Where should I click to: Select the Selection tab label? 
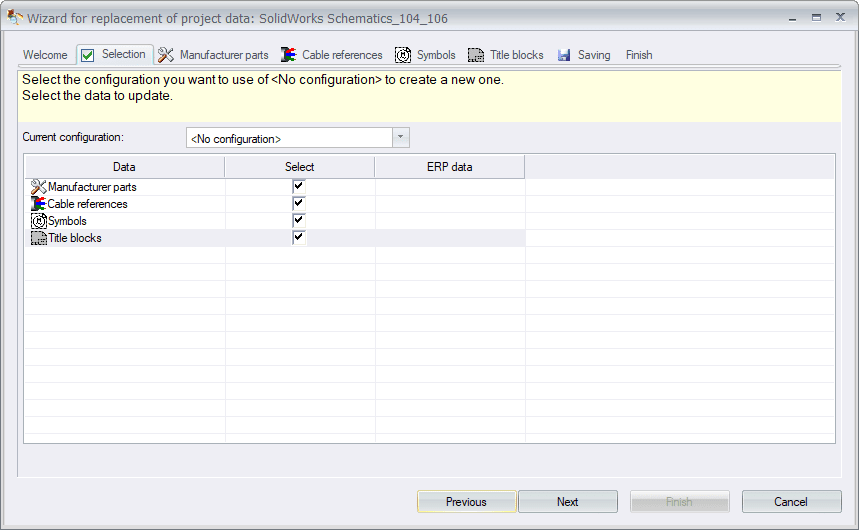(123, 54)
